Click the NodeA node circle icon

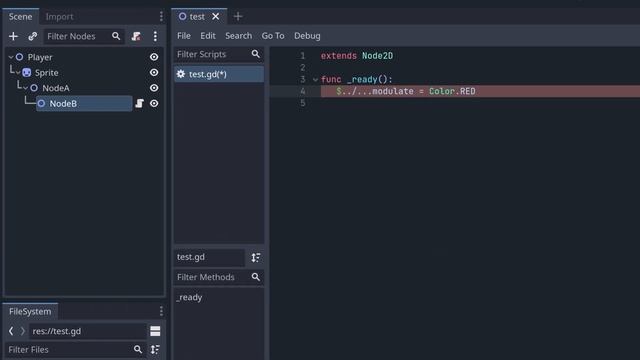point(34,88)
